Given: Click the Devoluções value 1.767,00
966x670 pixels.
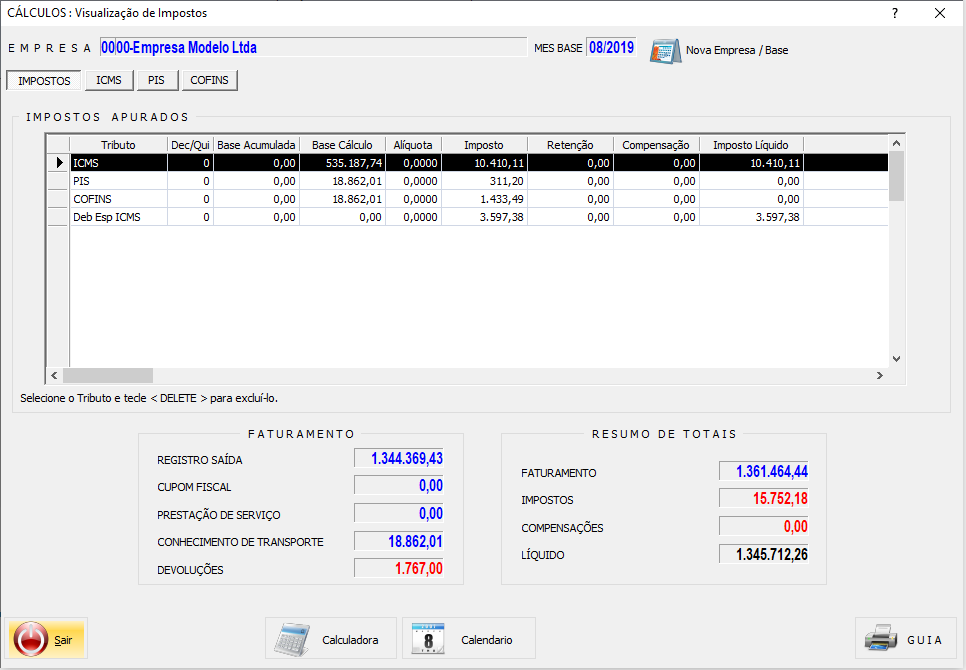Looking at the screenshot, I should point(399,568).
